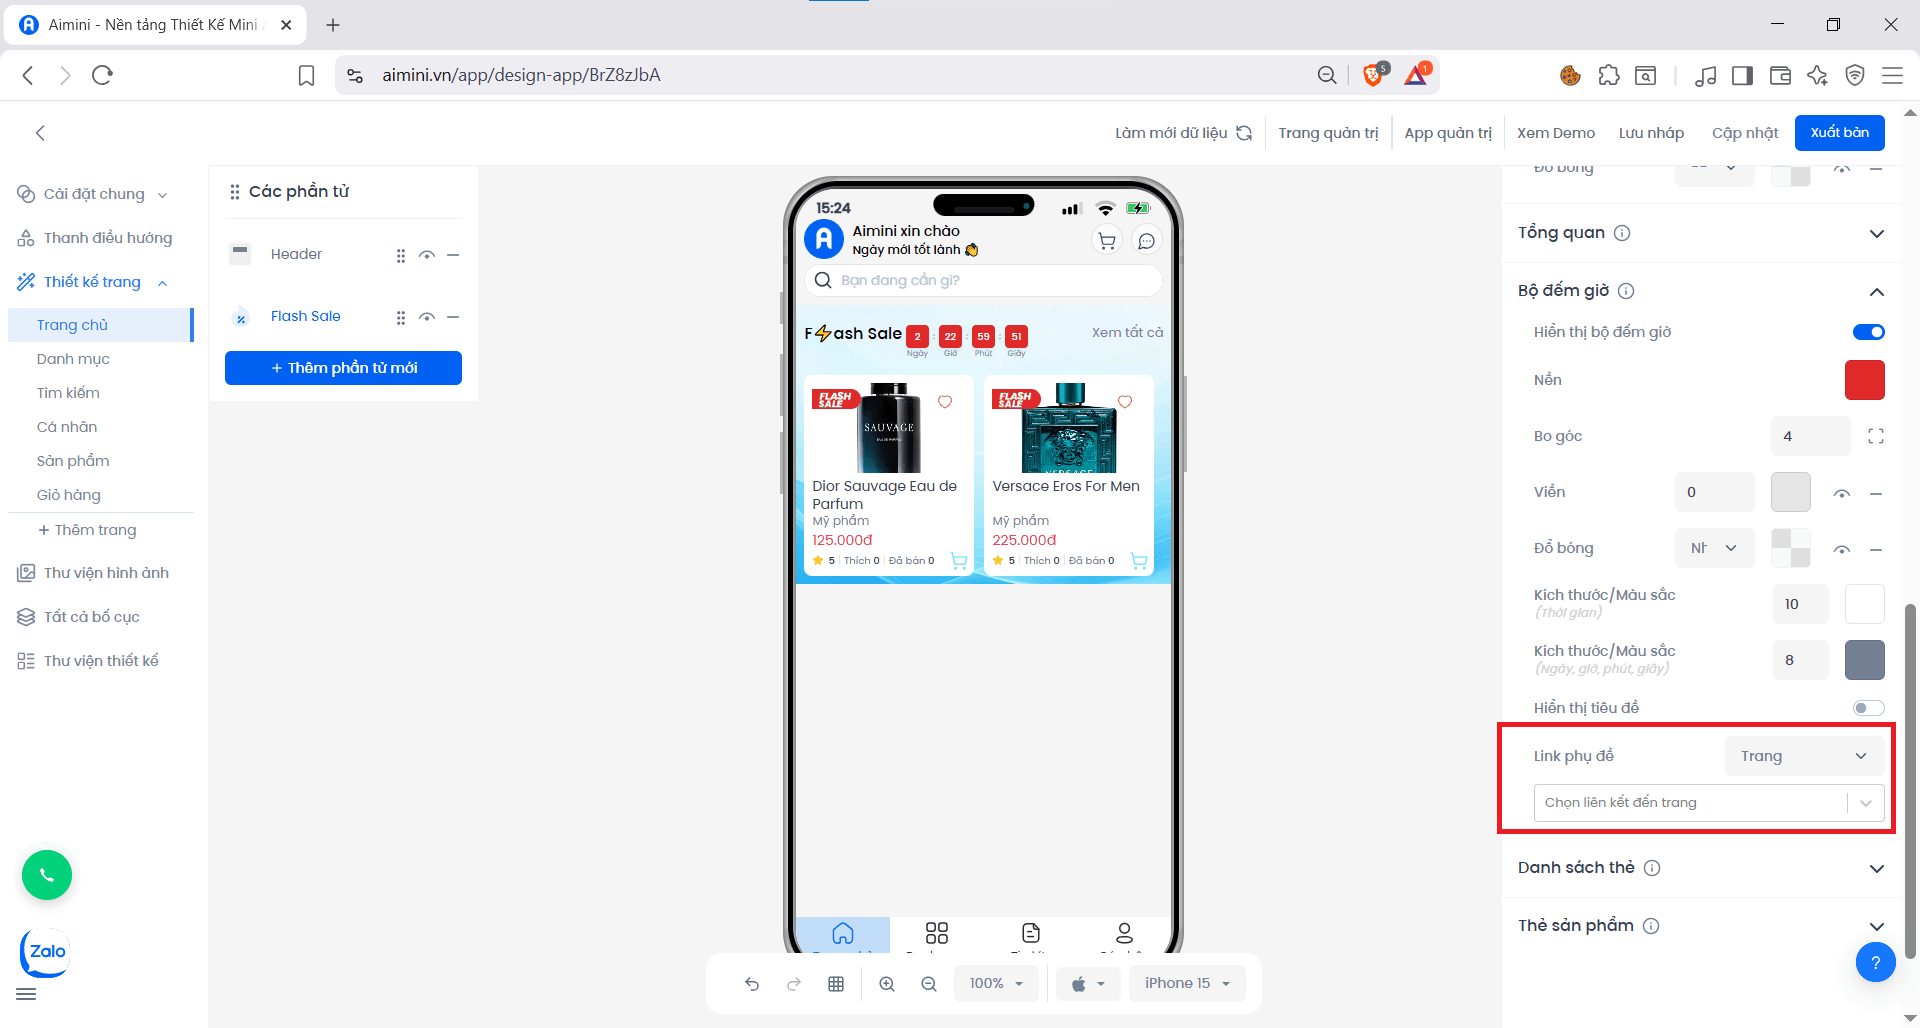Open the green phone call button
The height and width of the screenshot is (1028, 1920).
pyautogui.click(x=47, y=875)
